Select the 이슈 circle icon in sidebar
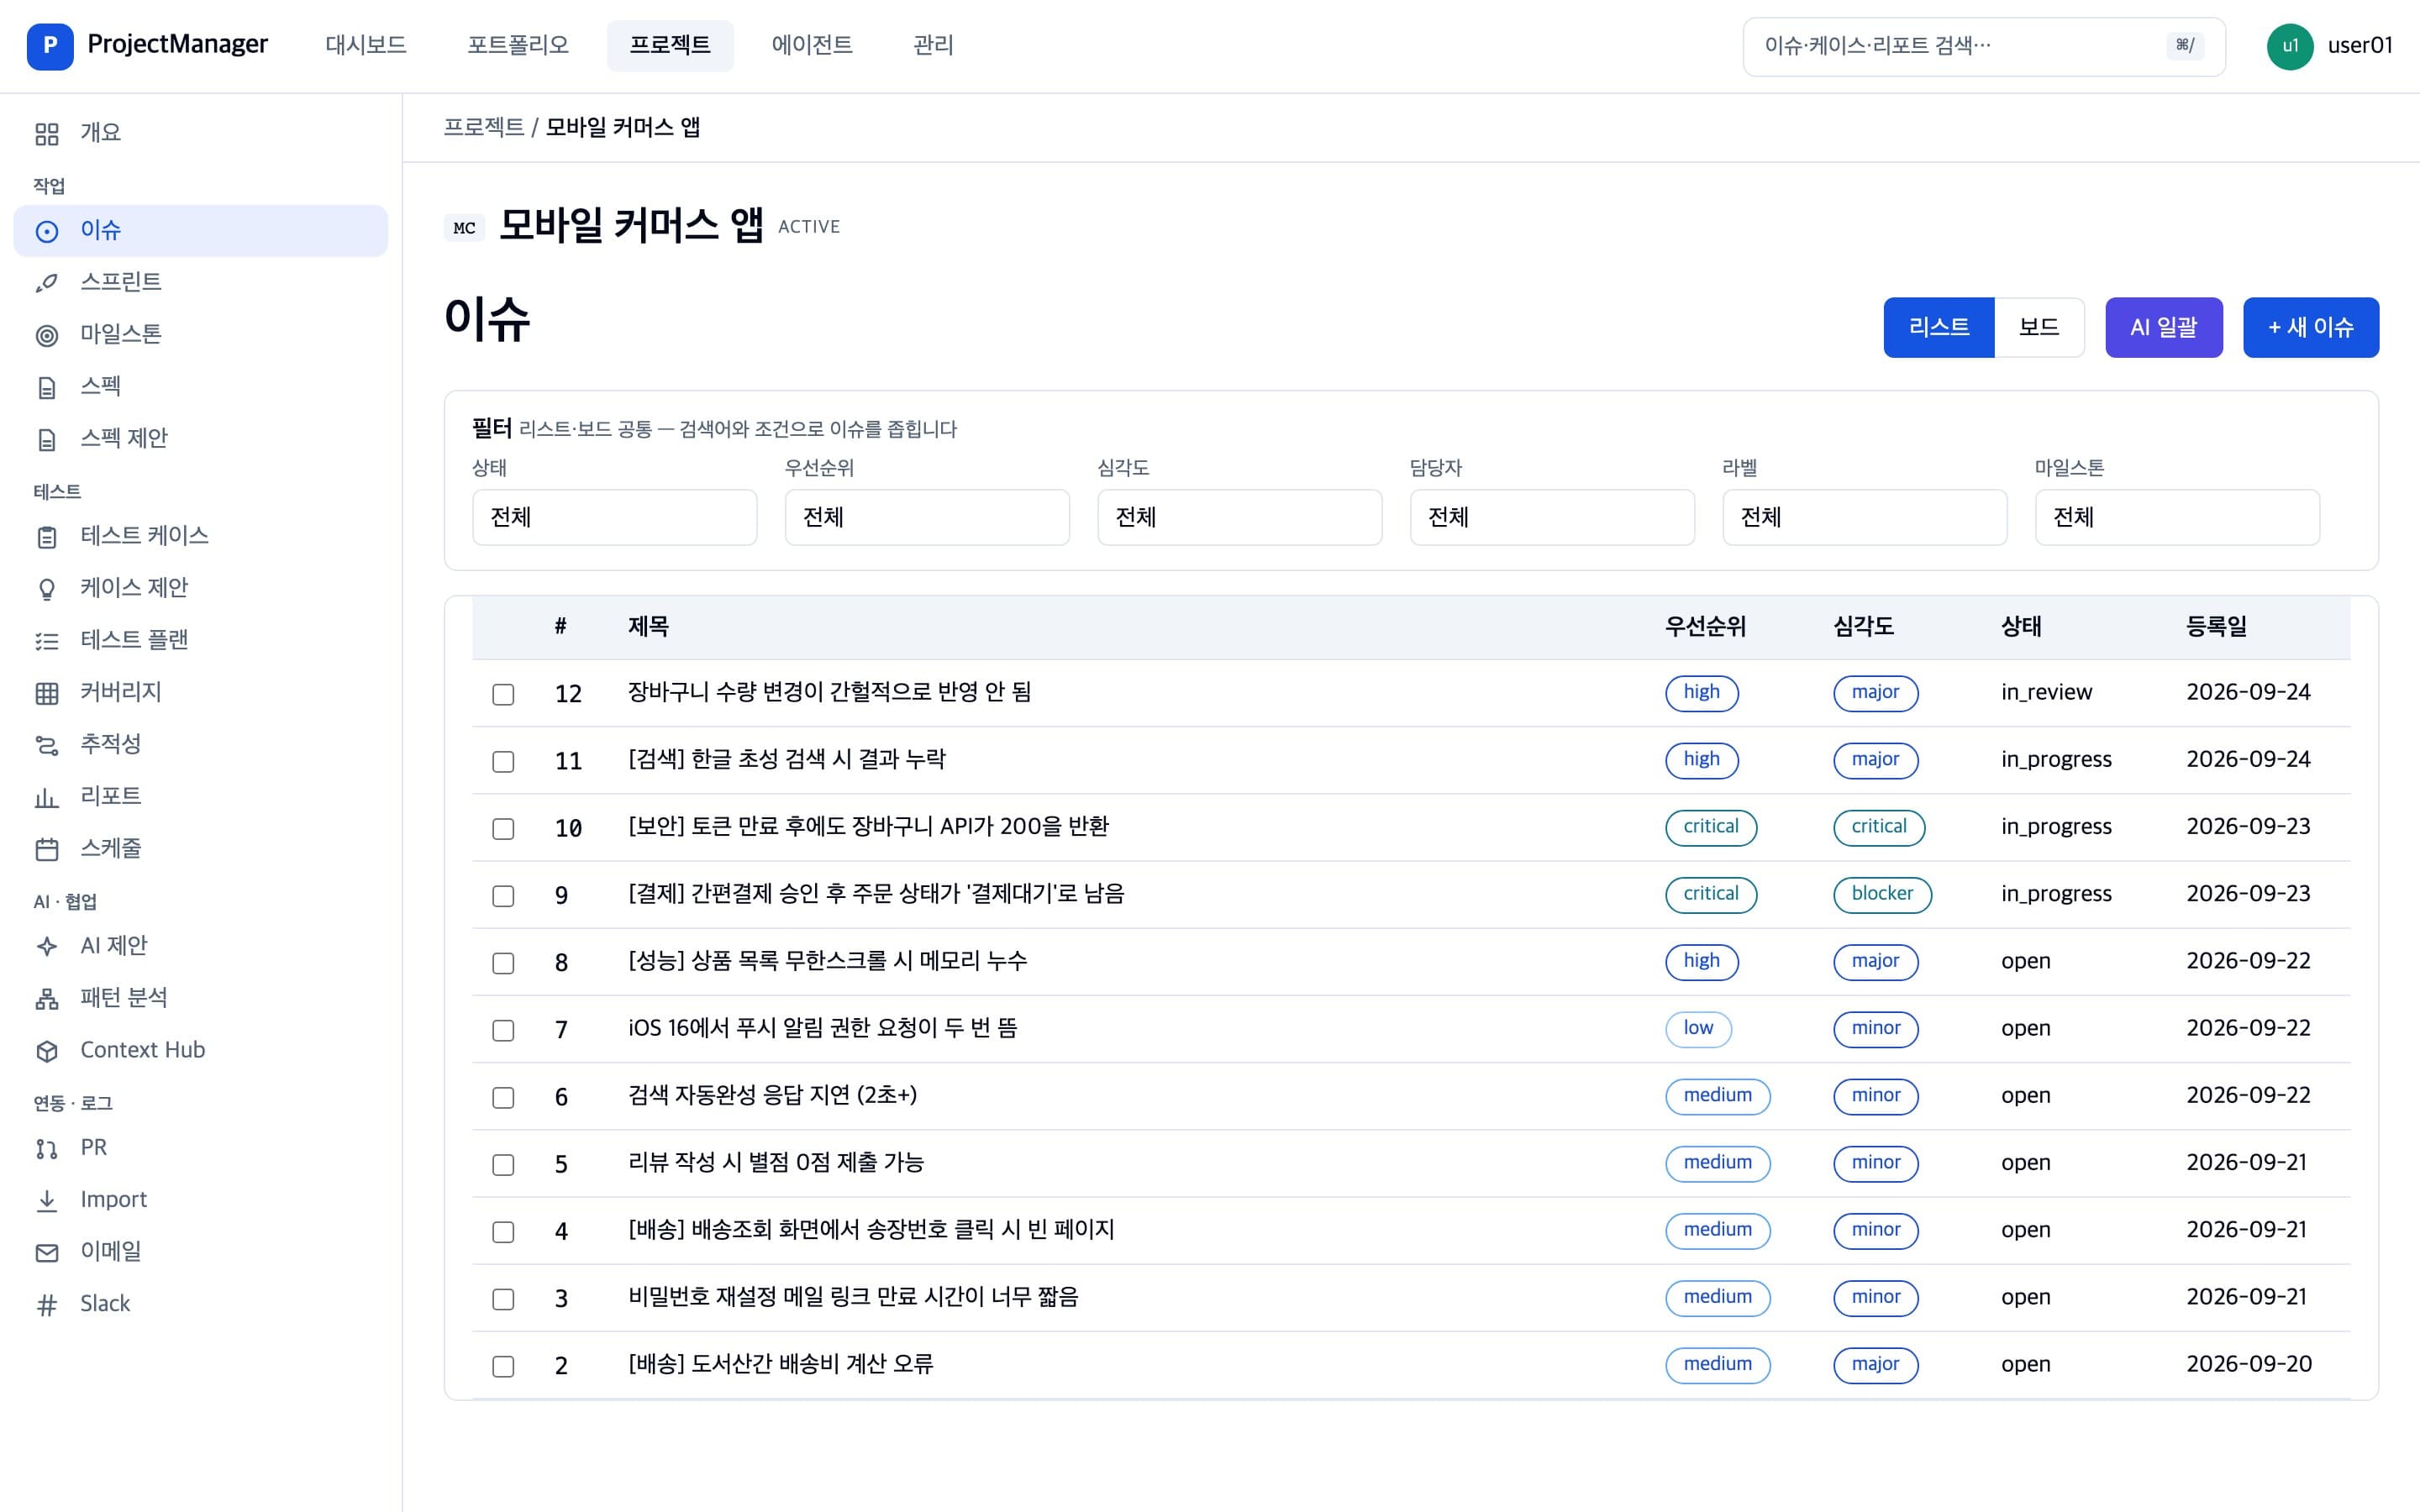Viewport: 2420px width, 1512px height. pos(47,231)
